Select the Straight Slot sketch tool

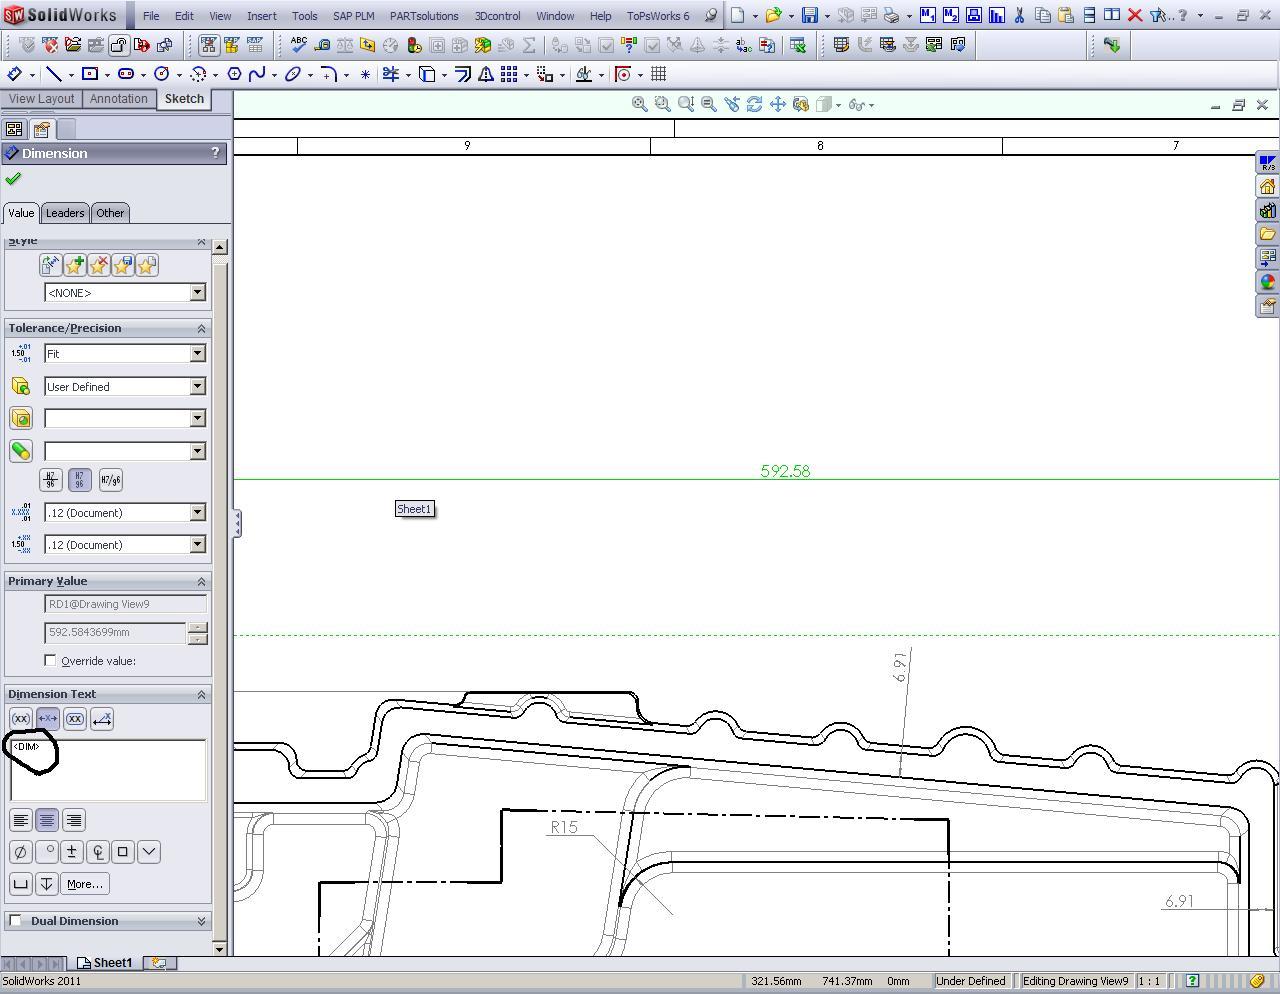[126, 74]
